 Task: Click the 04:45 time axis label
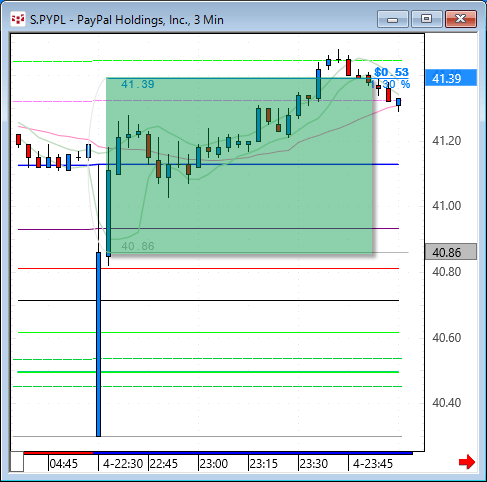(x=63, y=464)
